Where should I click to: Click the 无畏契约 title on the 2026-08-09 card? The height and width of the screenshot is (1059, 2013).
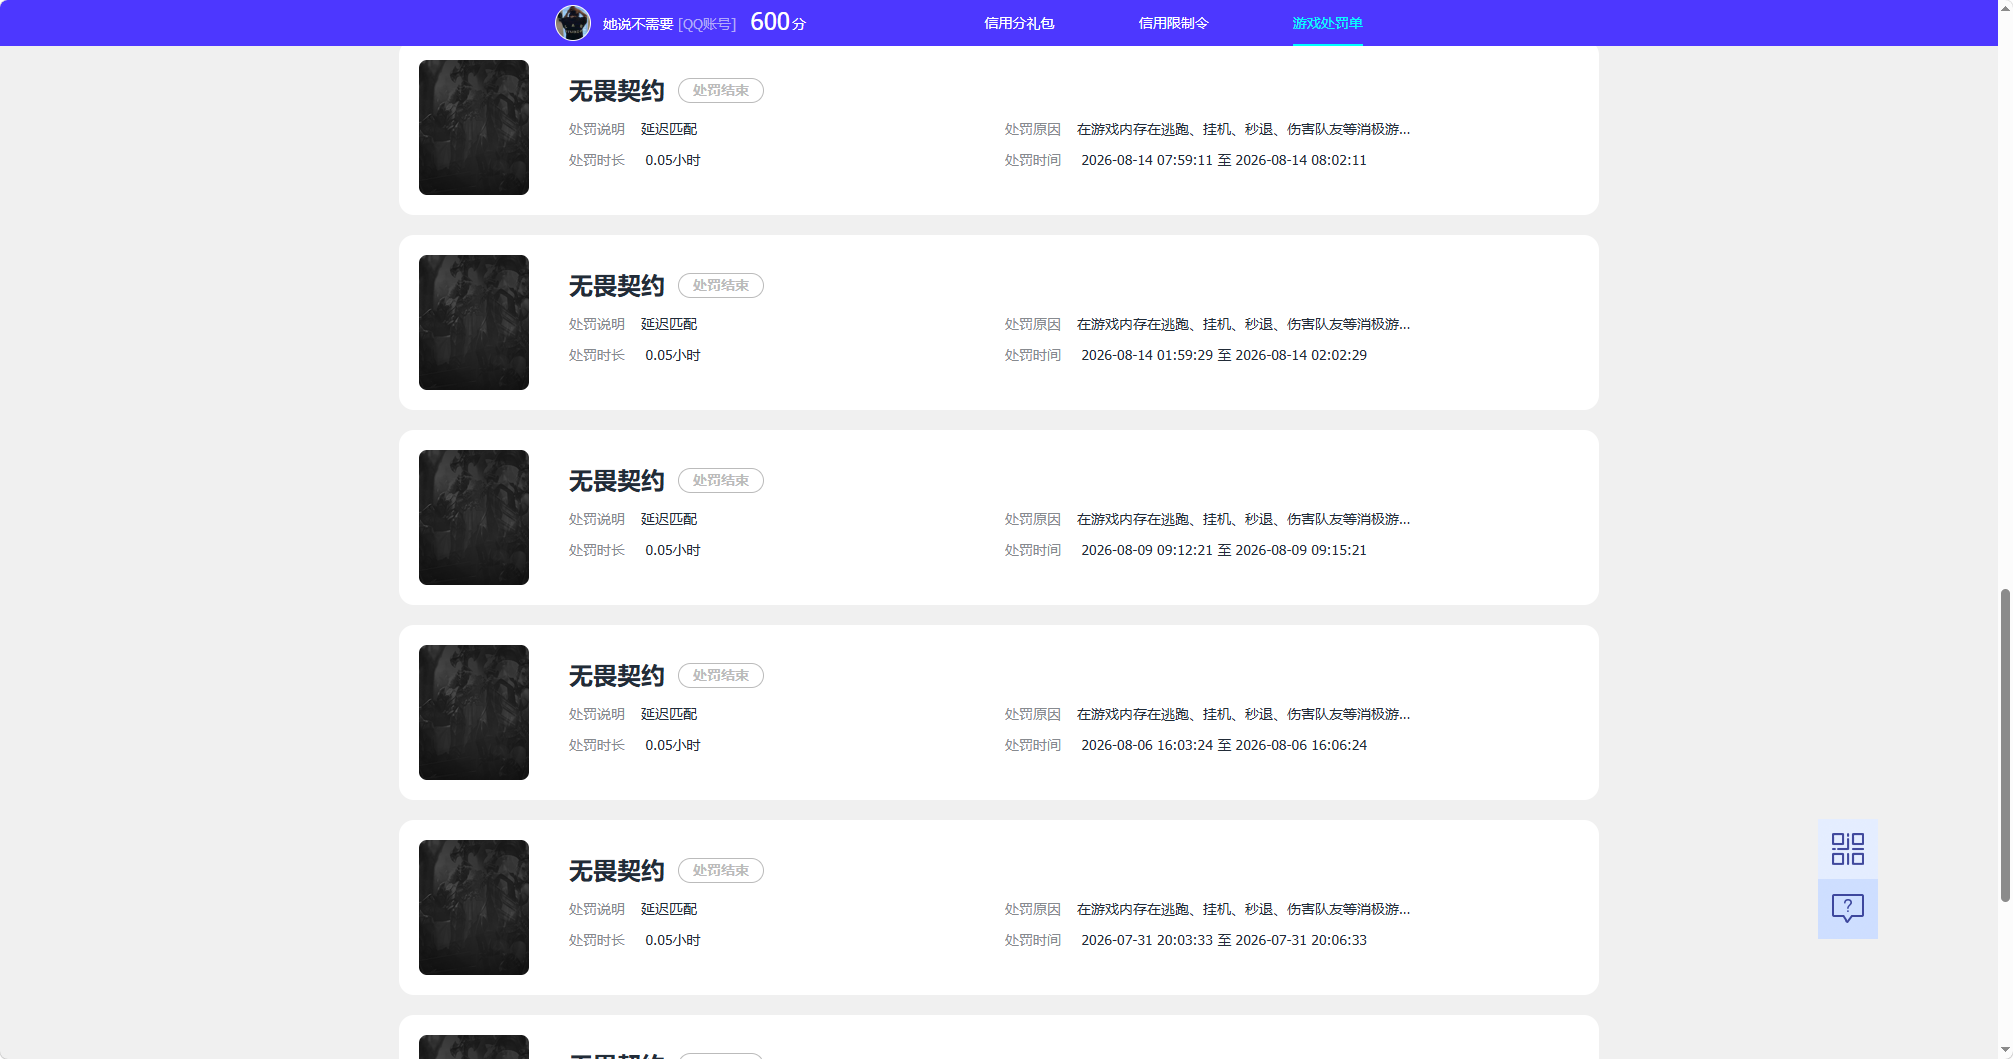[x=617, y=481]
